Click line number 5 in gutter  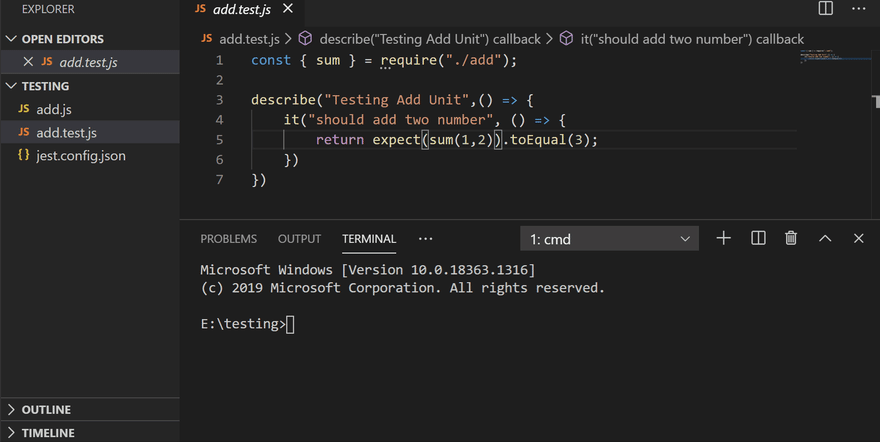(219, 140)
